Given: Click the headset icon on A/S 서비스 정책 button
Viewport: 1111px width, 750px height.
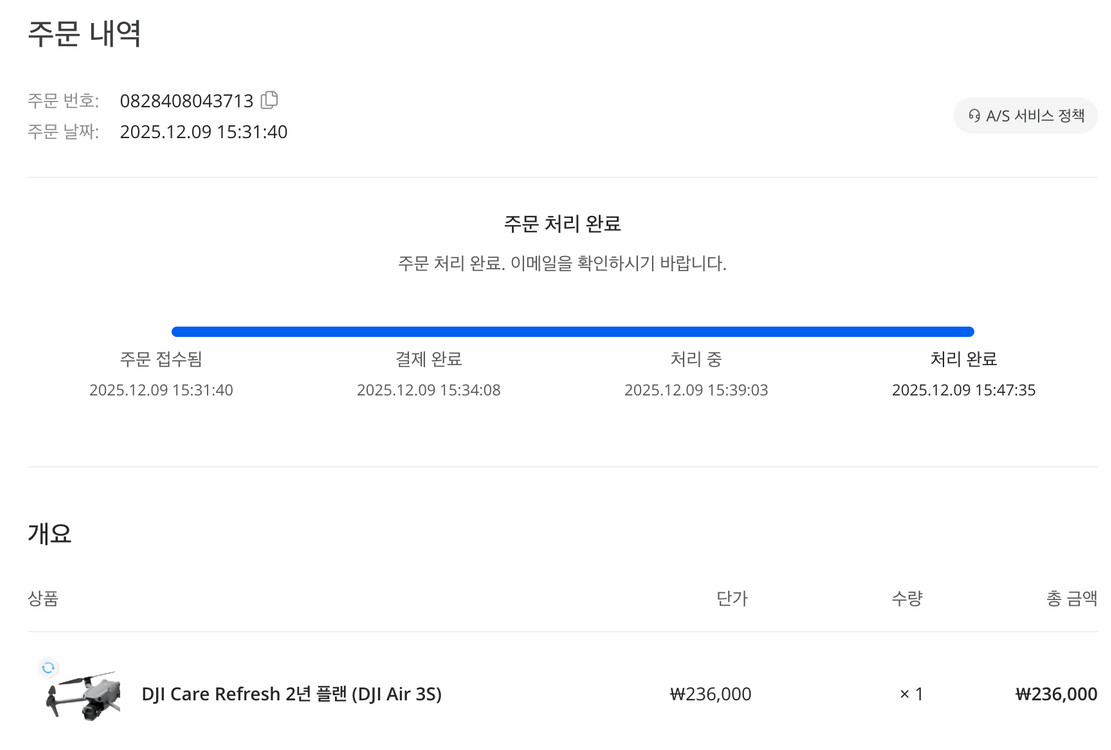Looking at the screenshot, I should tap(972, 115).
